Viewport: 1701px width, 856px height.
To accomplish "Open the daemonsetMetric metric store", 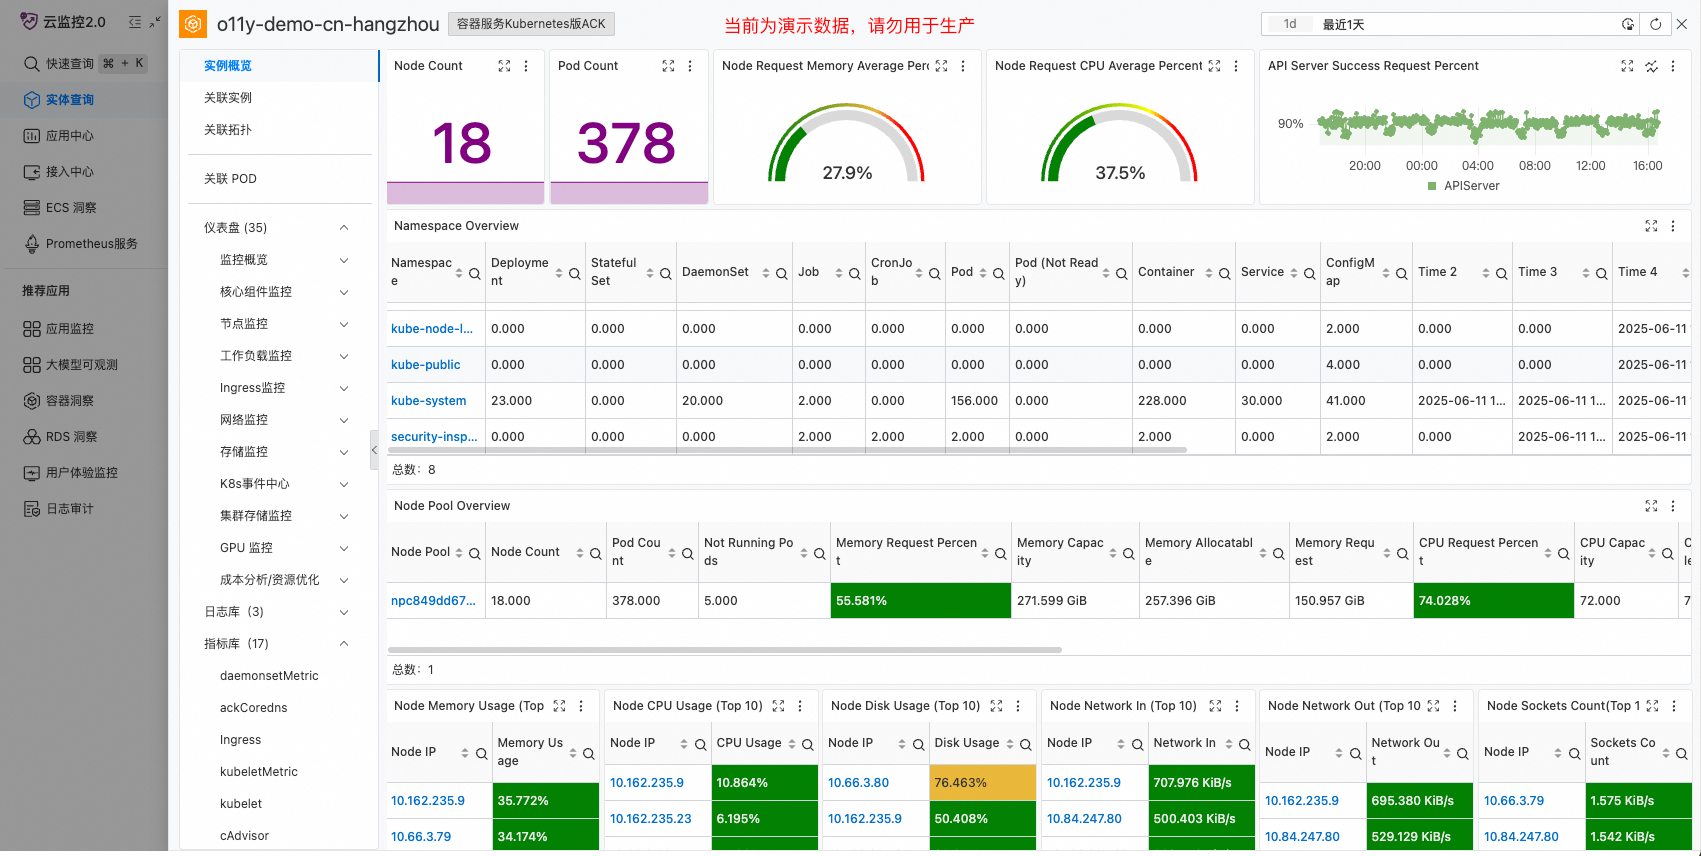I will pyautogui.click(x=269, y=676).
